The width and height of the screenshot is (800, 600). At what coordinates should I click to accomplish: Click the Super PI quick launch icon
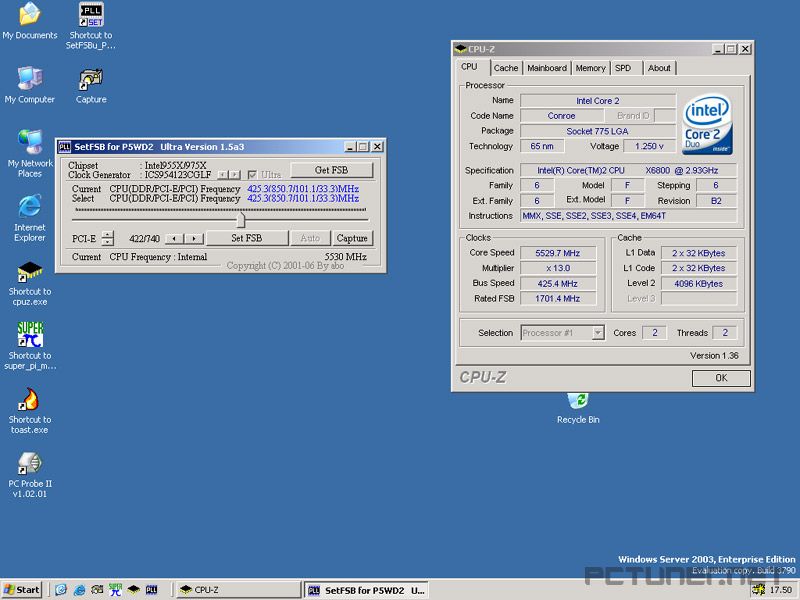115,590
